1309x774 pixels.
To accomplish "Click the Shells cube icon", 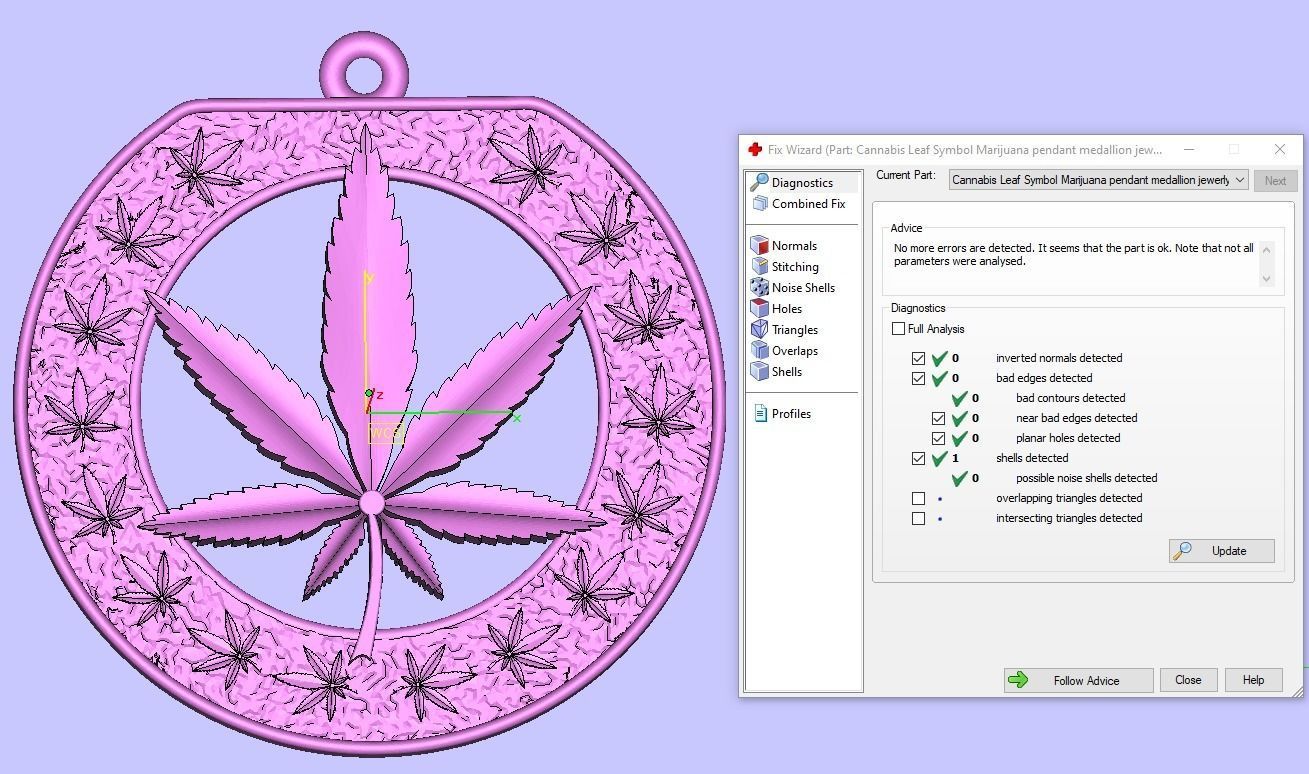I will point(759,371).
